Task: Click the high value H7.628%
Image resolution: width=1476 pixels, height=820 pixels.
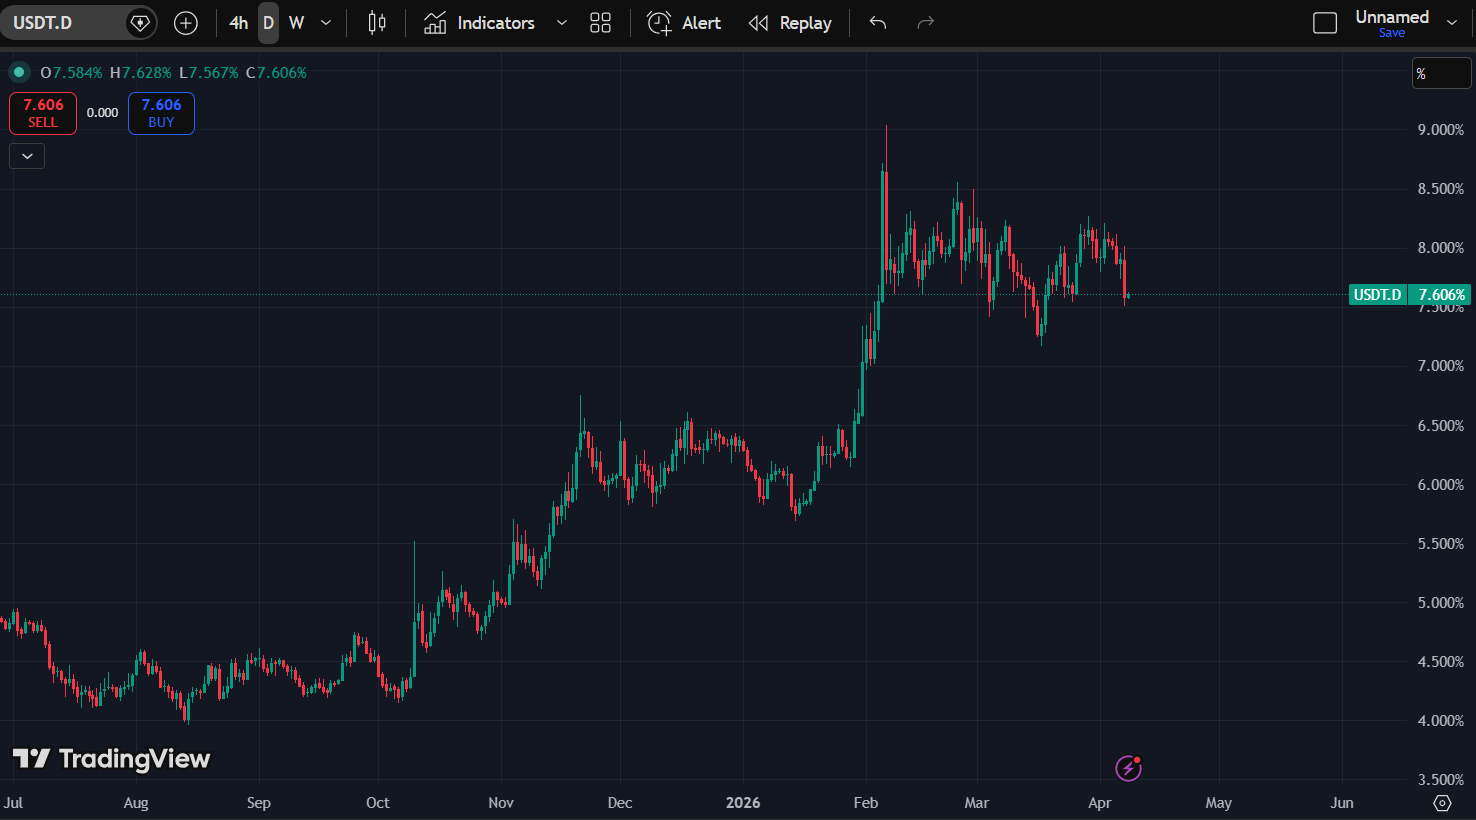Action: [x=141, y=73]
